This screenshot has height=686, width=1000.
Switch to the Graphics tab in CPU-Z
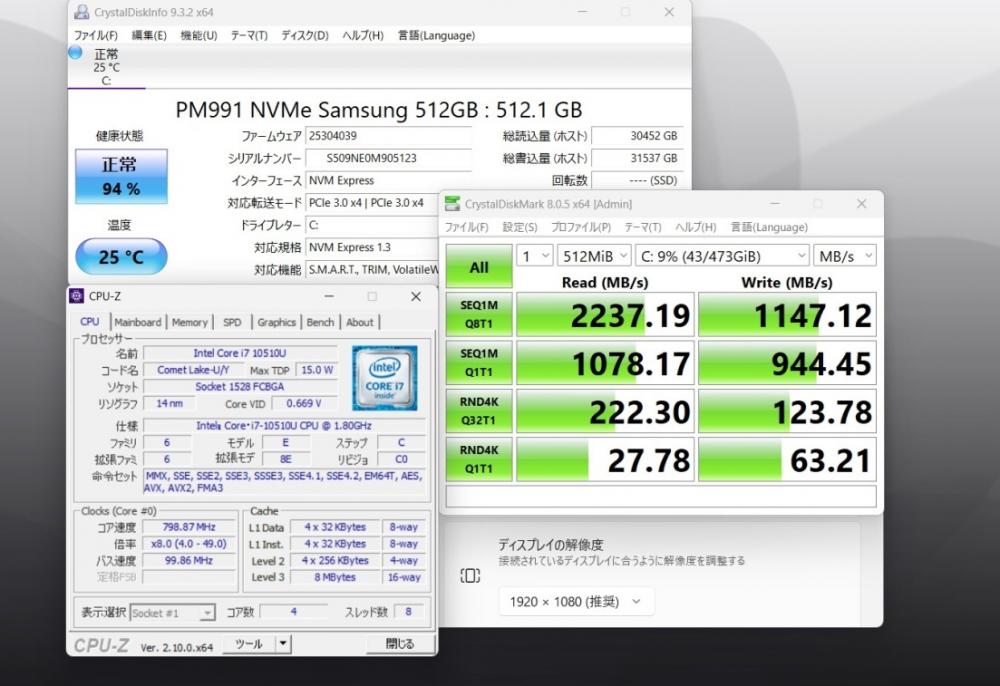click(276, 323)
